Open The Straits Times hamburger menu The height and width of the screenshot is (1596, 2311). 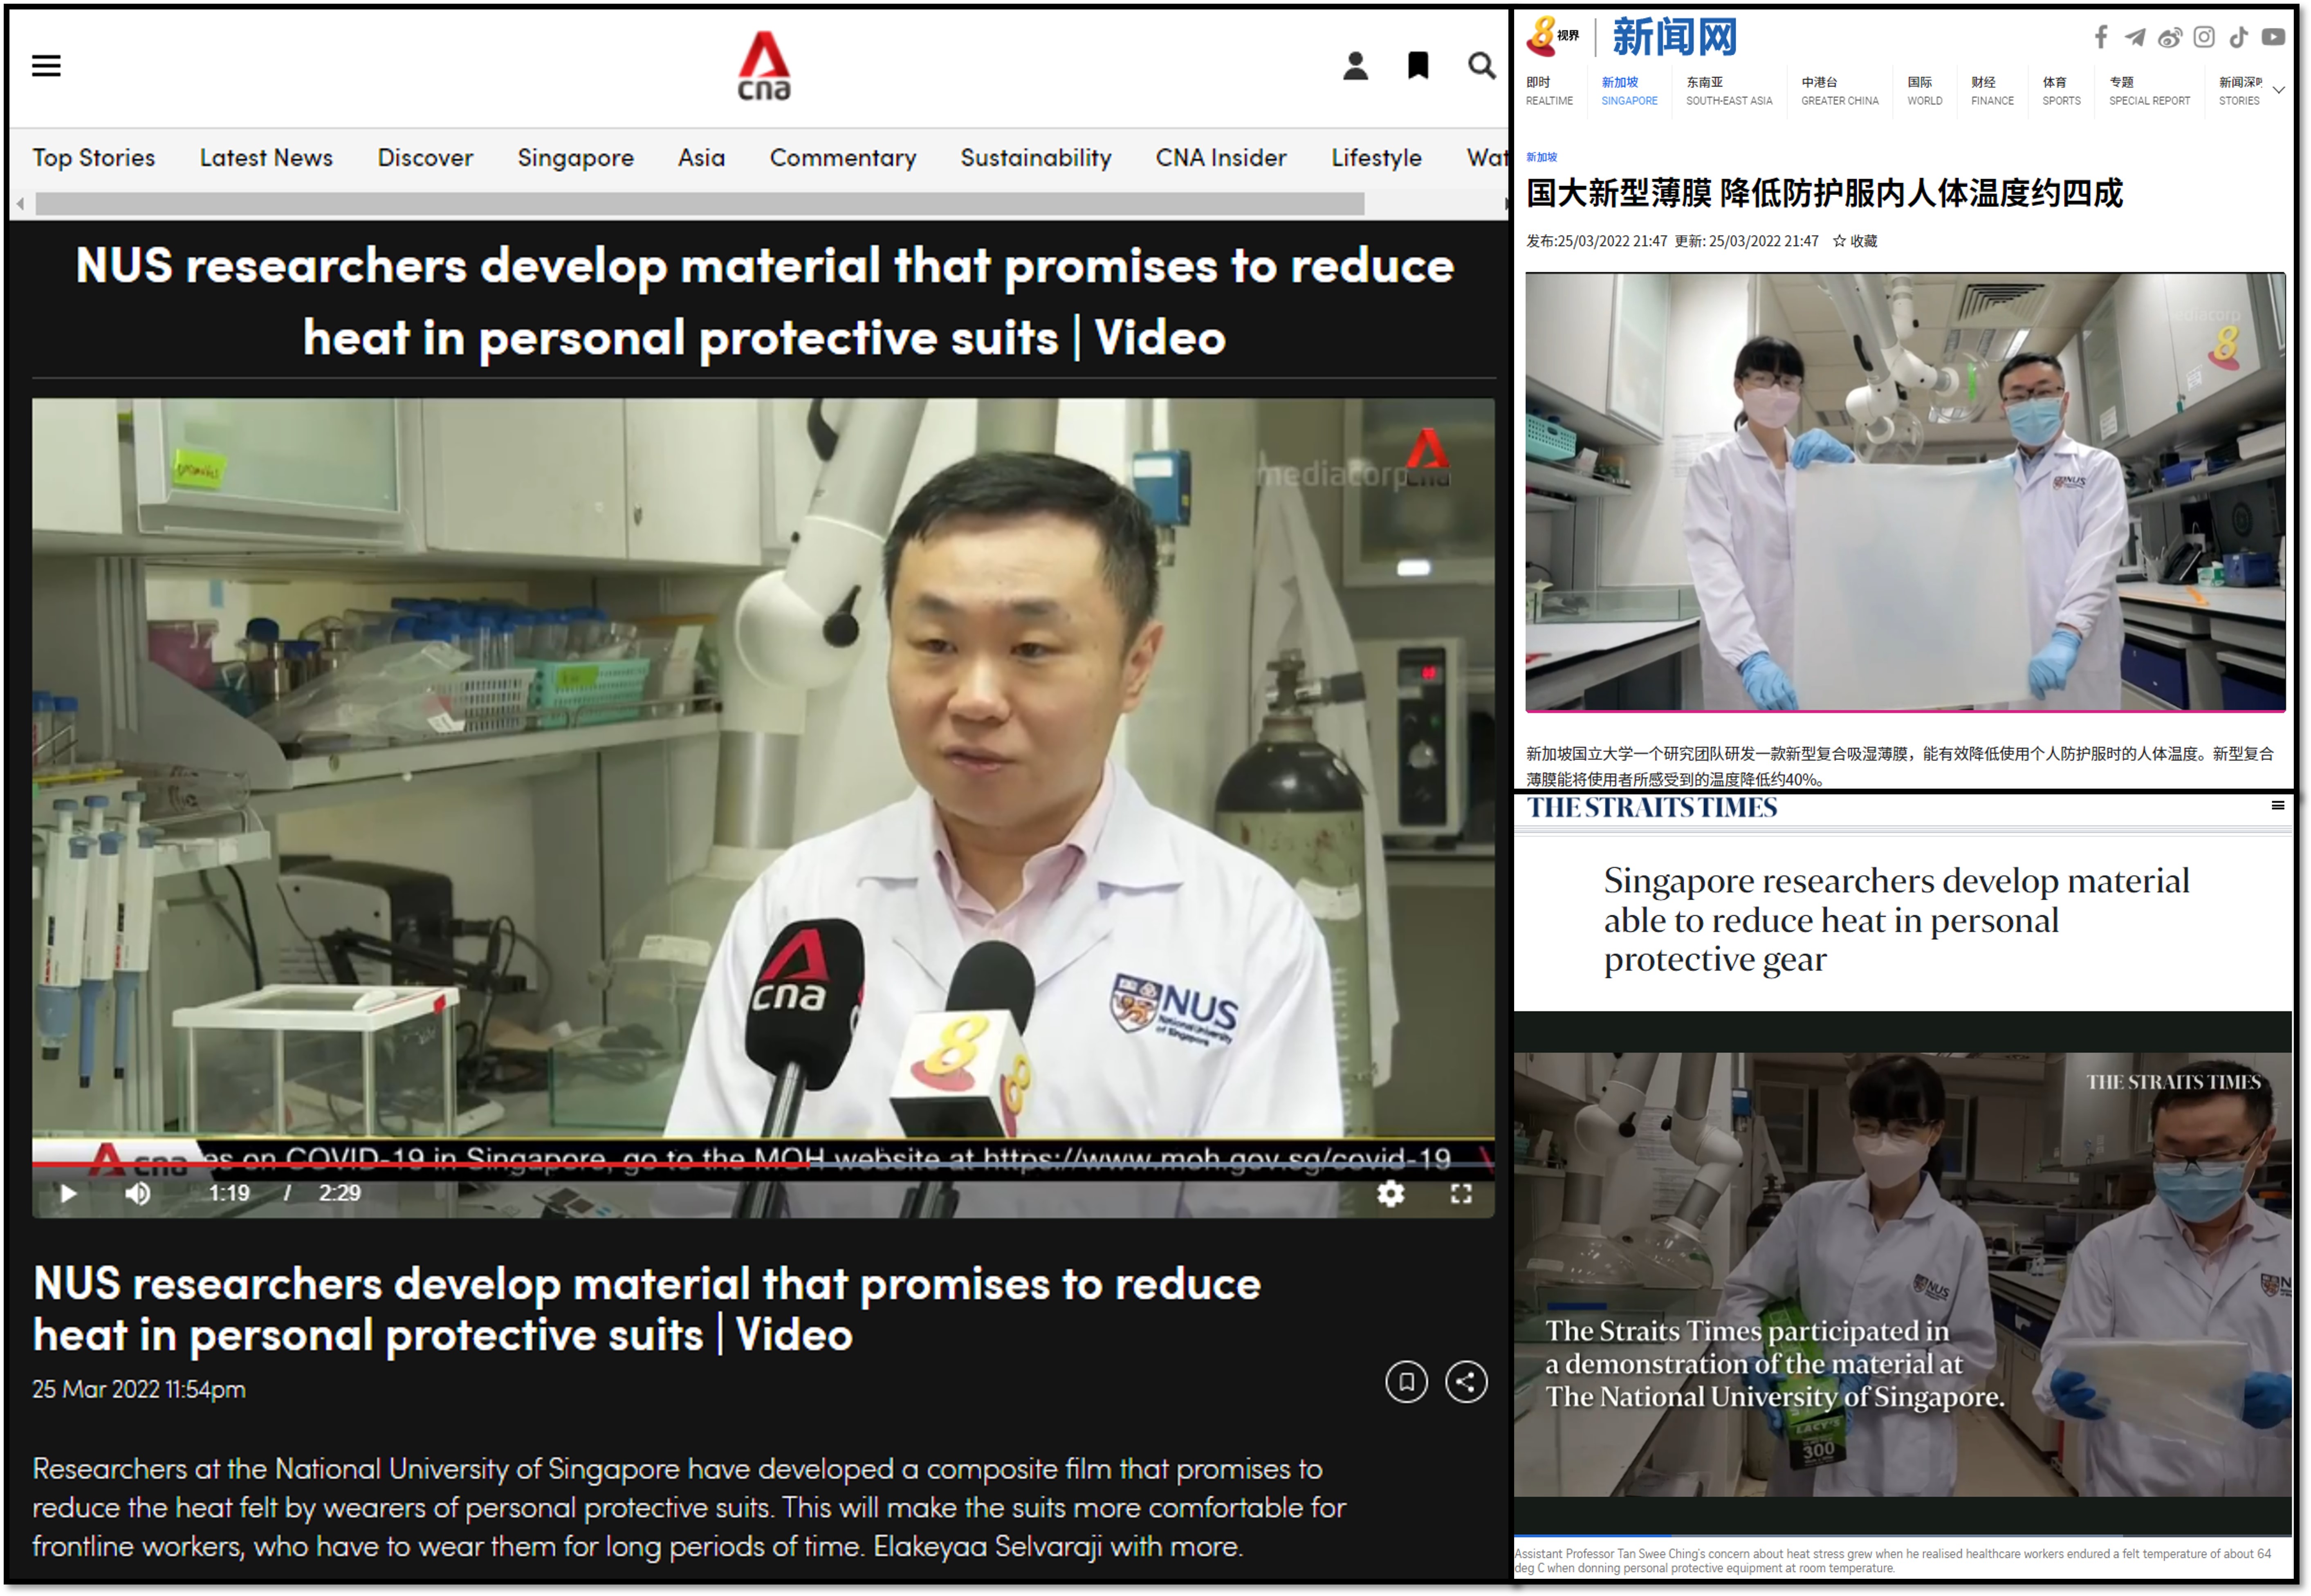click(2278, 806)
